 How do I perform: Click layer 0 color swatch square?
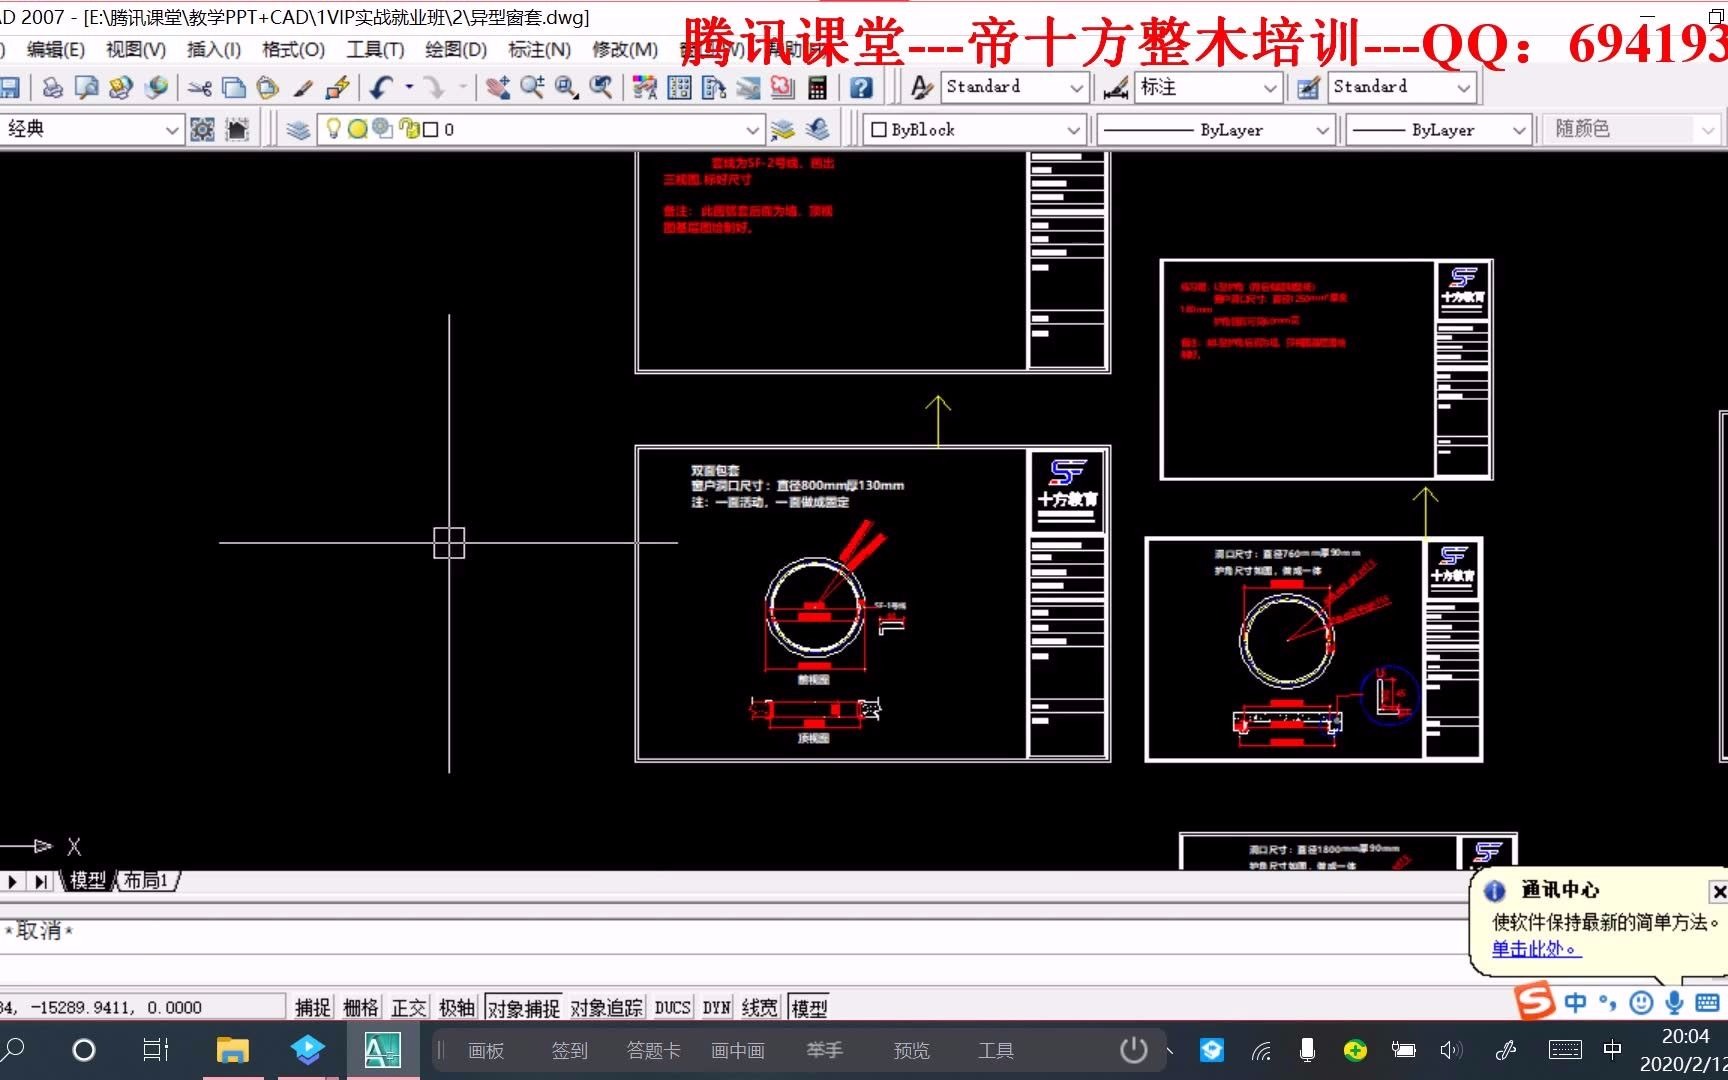431,129
